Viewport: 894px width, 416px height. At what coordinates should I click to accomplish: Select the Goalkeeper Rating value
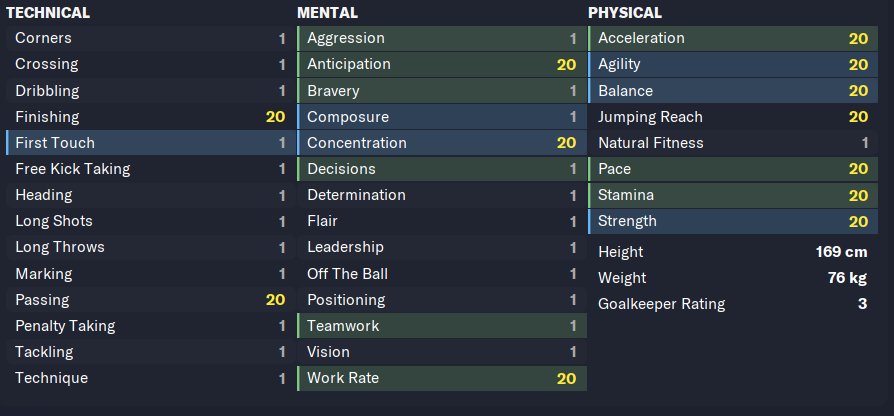click(862, 304)
